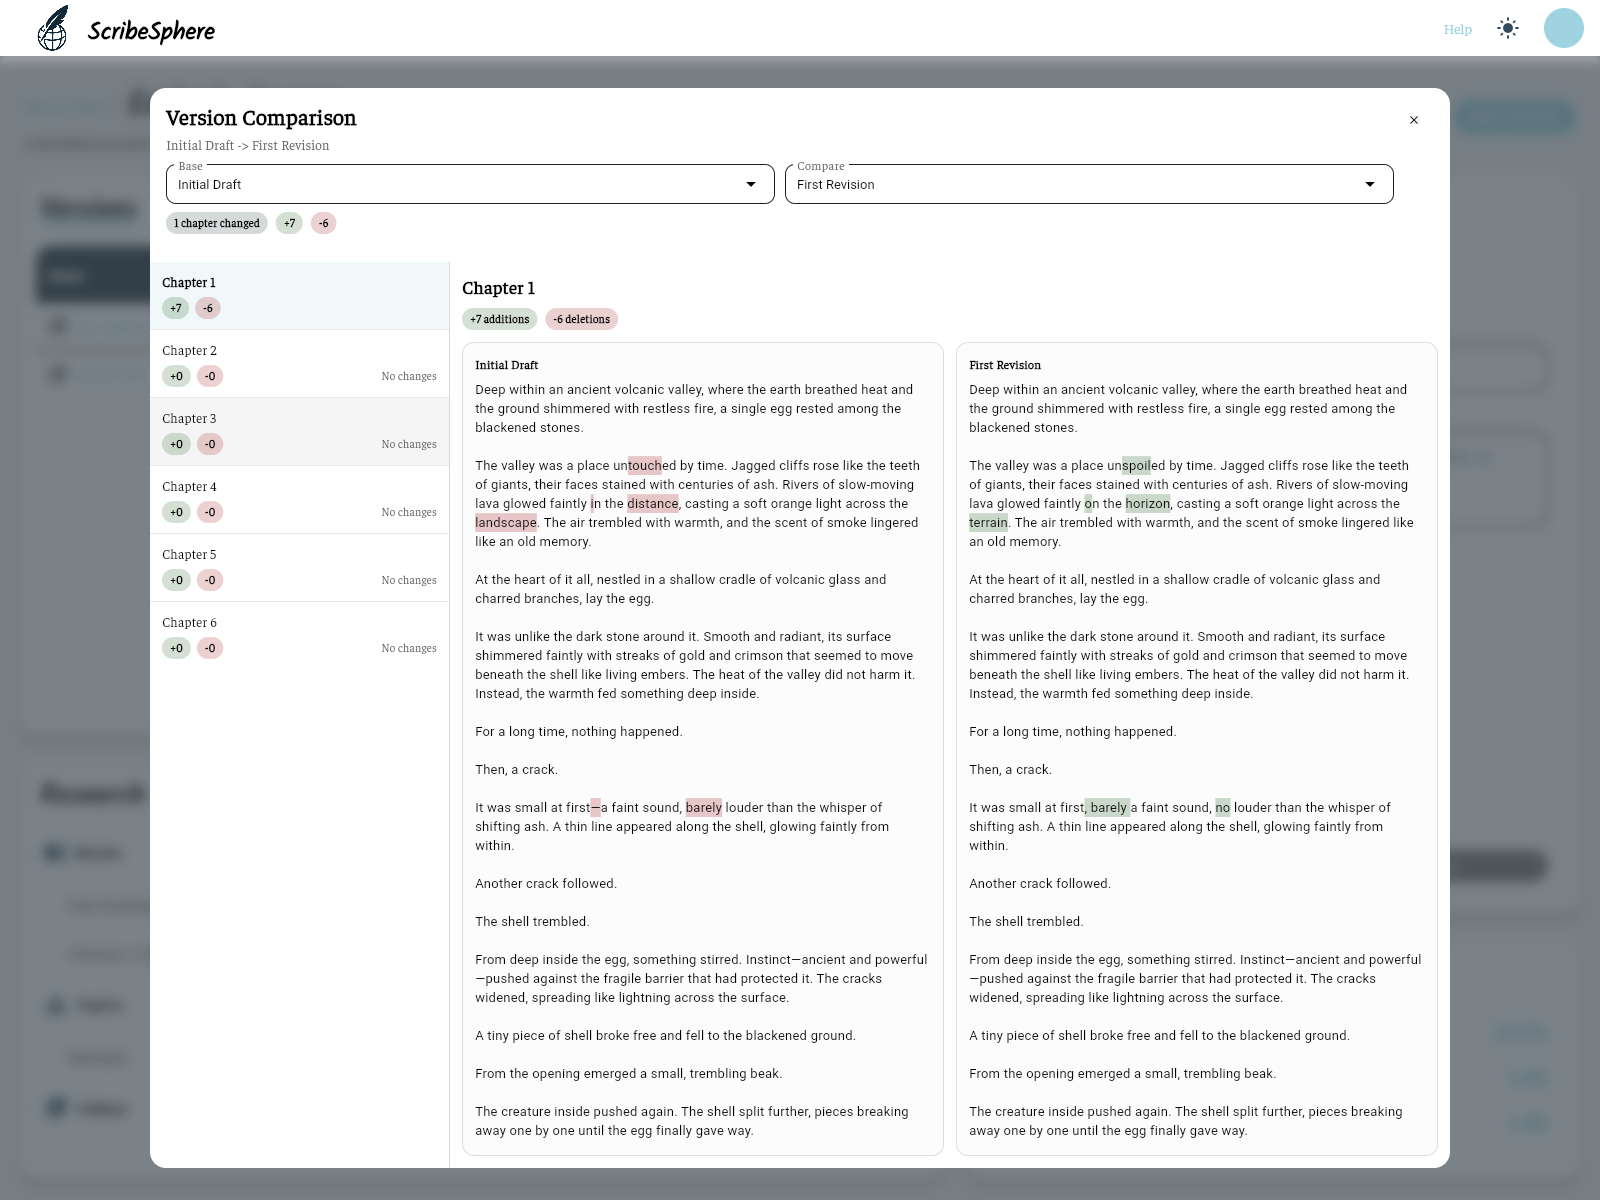This screenshot has height=1200, width=1600.
Task: Click the added word 'terrain' in First Revision
Action: [x=988, y=522]
